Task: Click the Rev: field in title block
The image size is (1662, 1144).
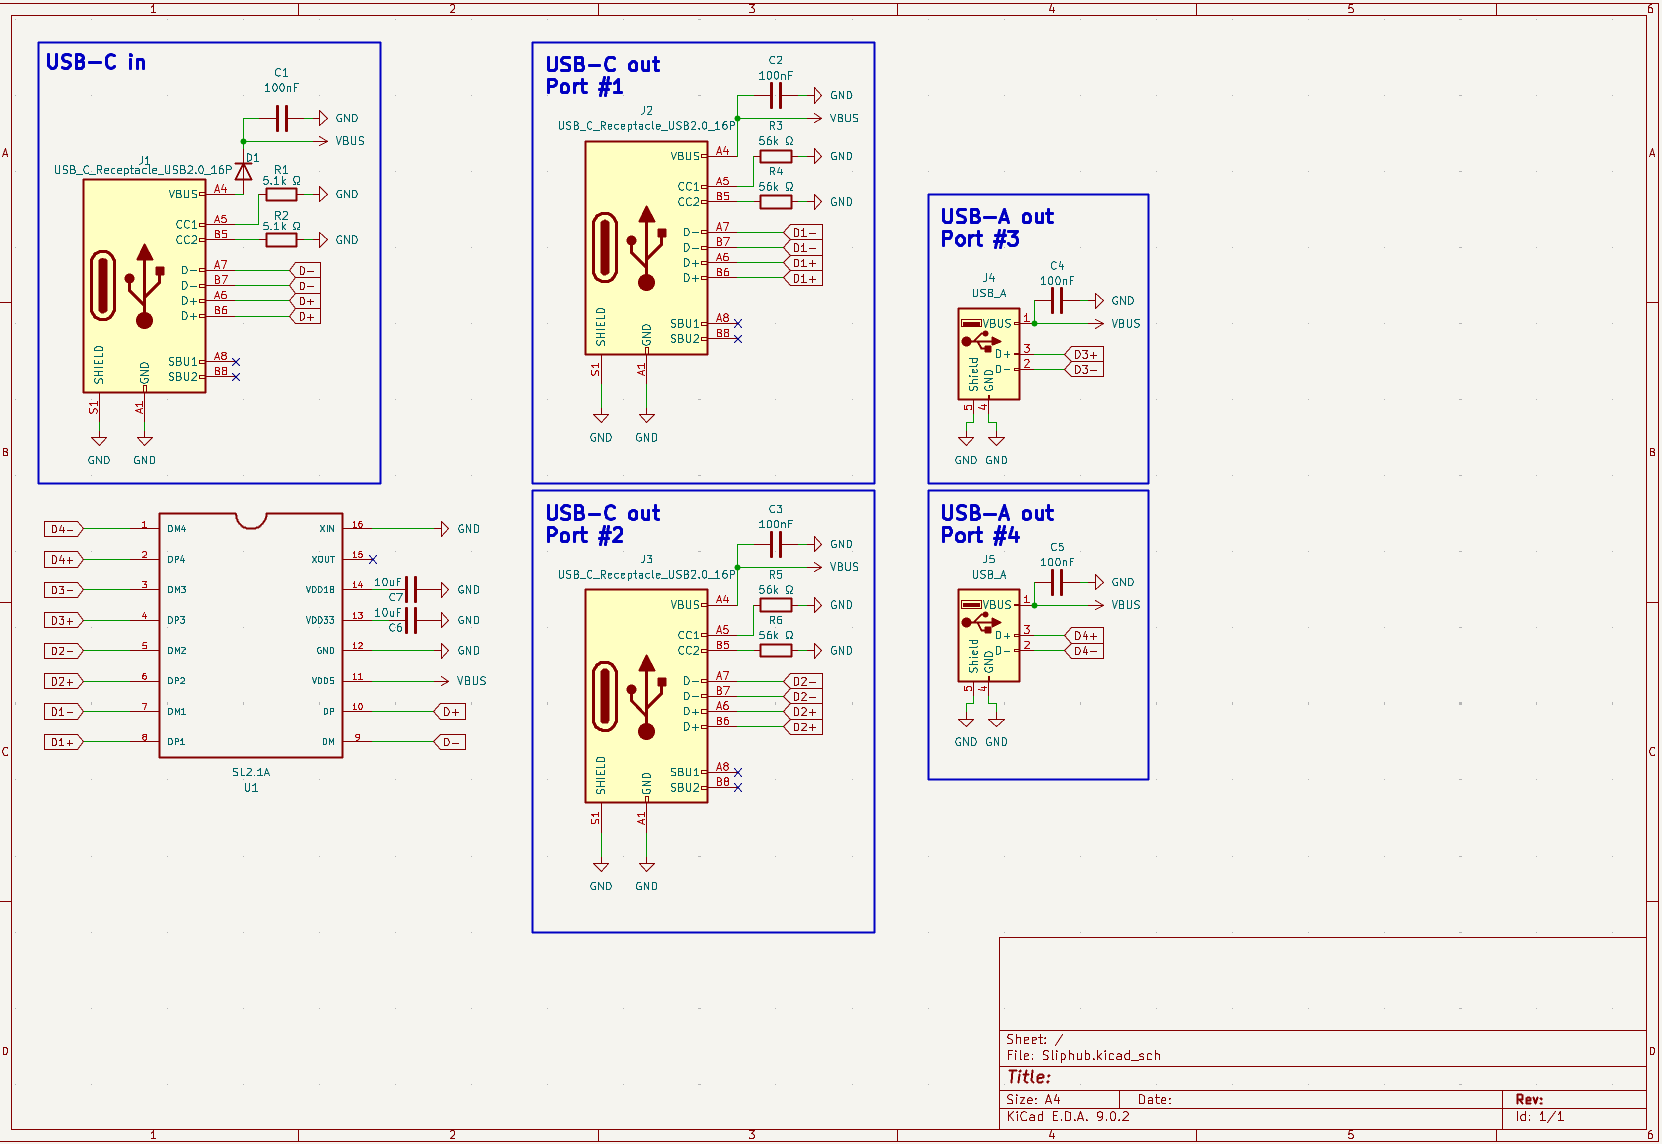Action: click(1529, 1098)
